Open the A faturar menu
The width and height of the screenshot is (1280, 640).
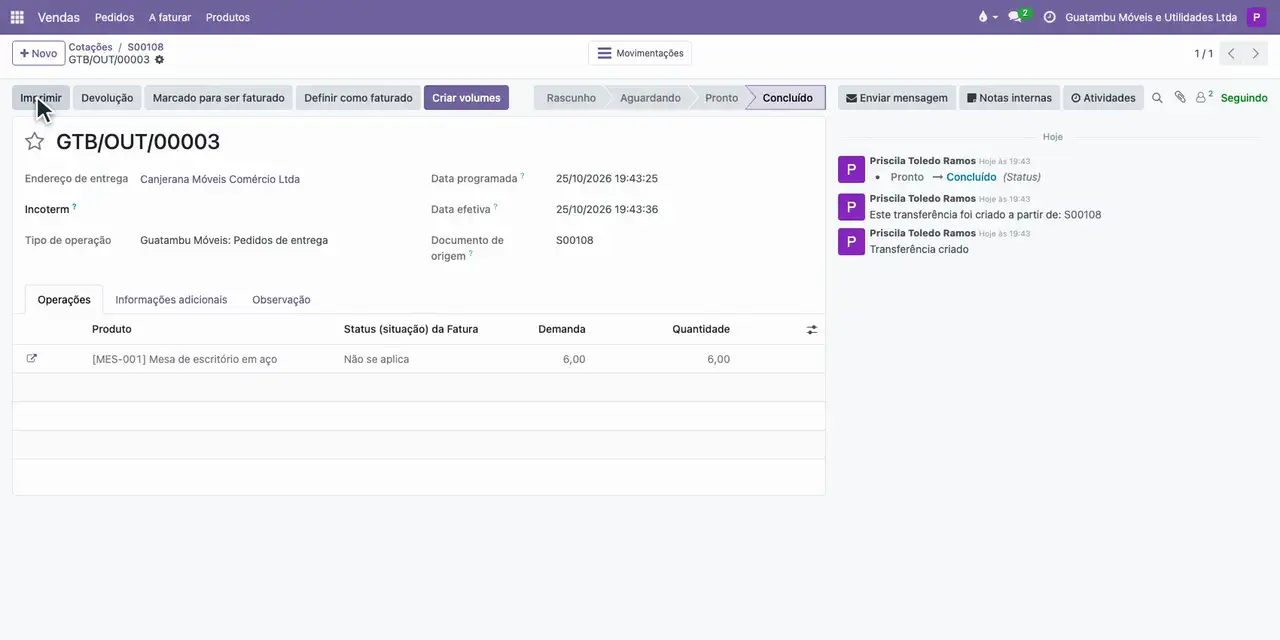170,17
